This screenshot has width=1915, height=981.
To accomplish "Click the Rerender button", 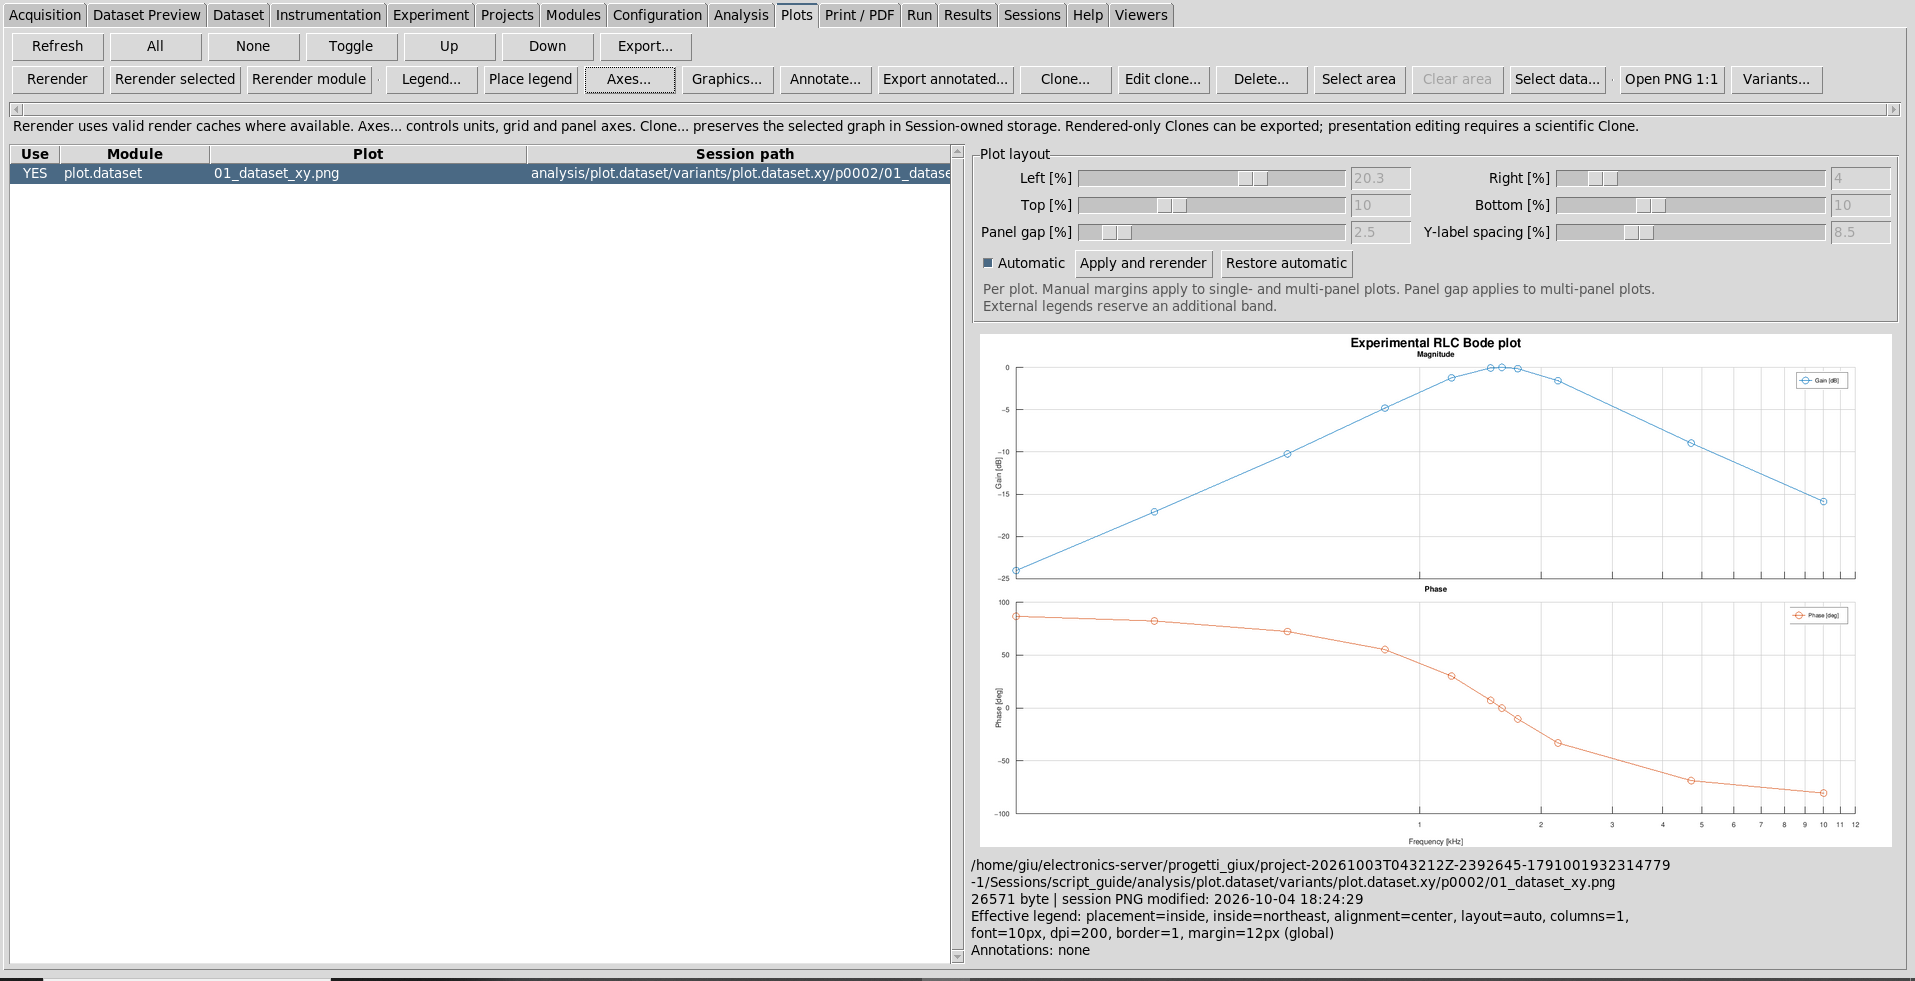I will tap(58, 80).
